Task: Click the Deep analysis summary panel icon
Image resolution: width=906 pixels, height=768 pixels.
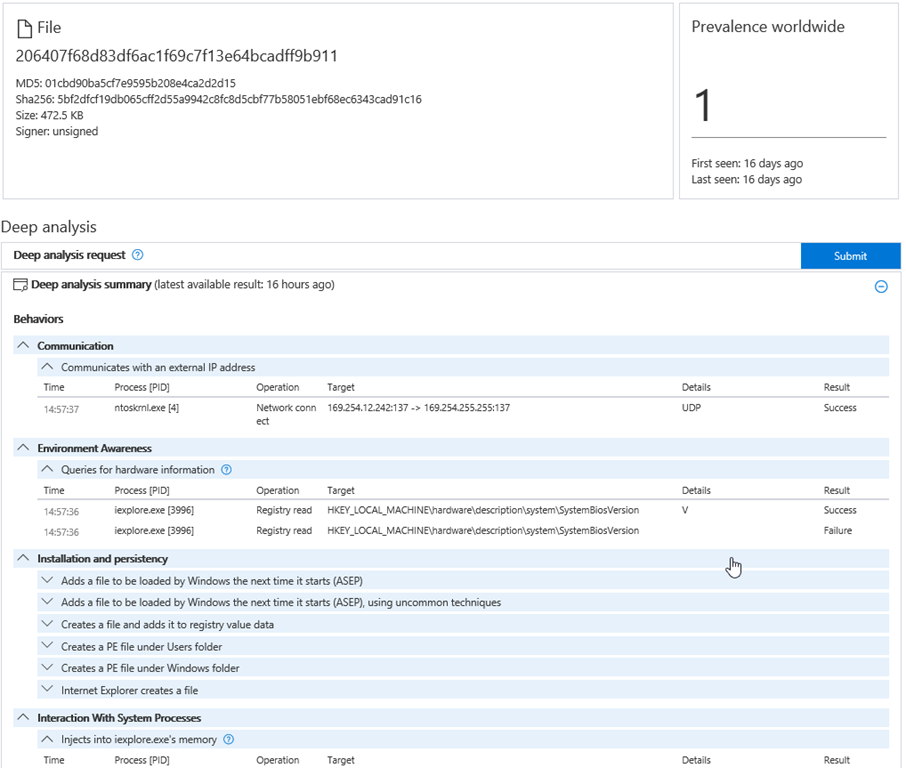Action: pyautogui.click(x=20, y=285)
